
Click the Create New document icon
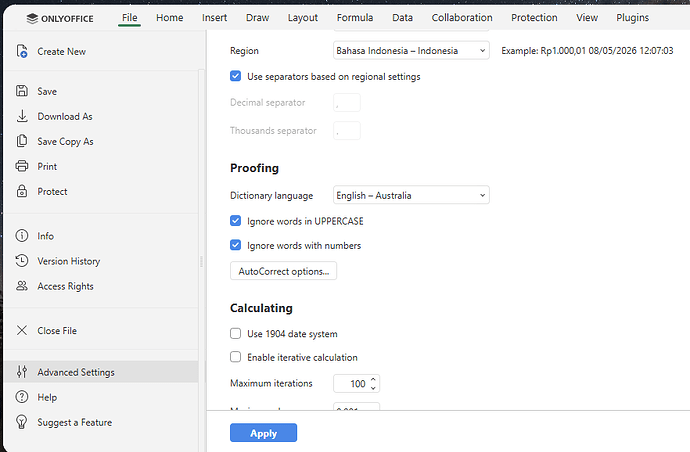click(x=22, y=51)
